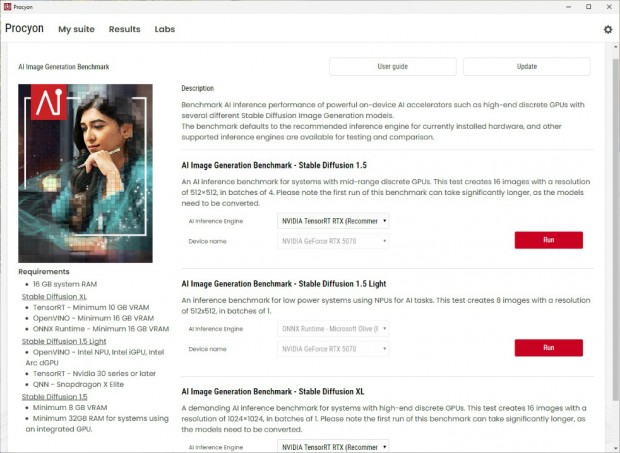The width and height of the screenshot is (620, 453).
Task: Click 'Minimum 8 GB VRAM' line
Action: [x=70, y=407]
